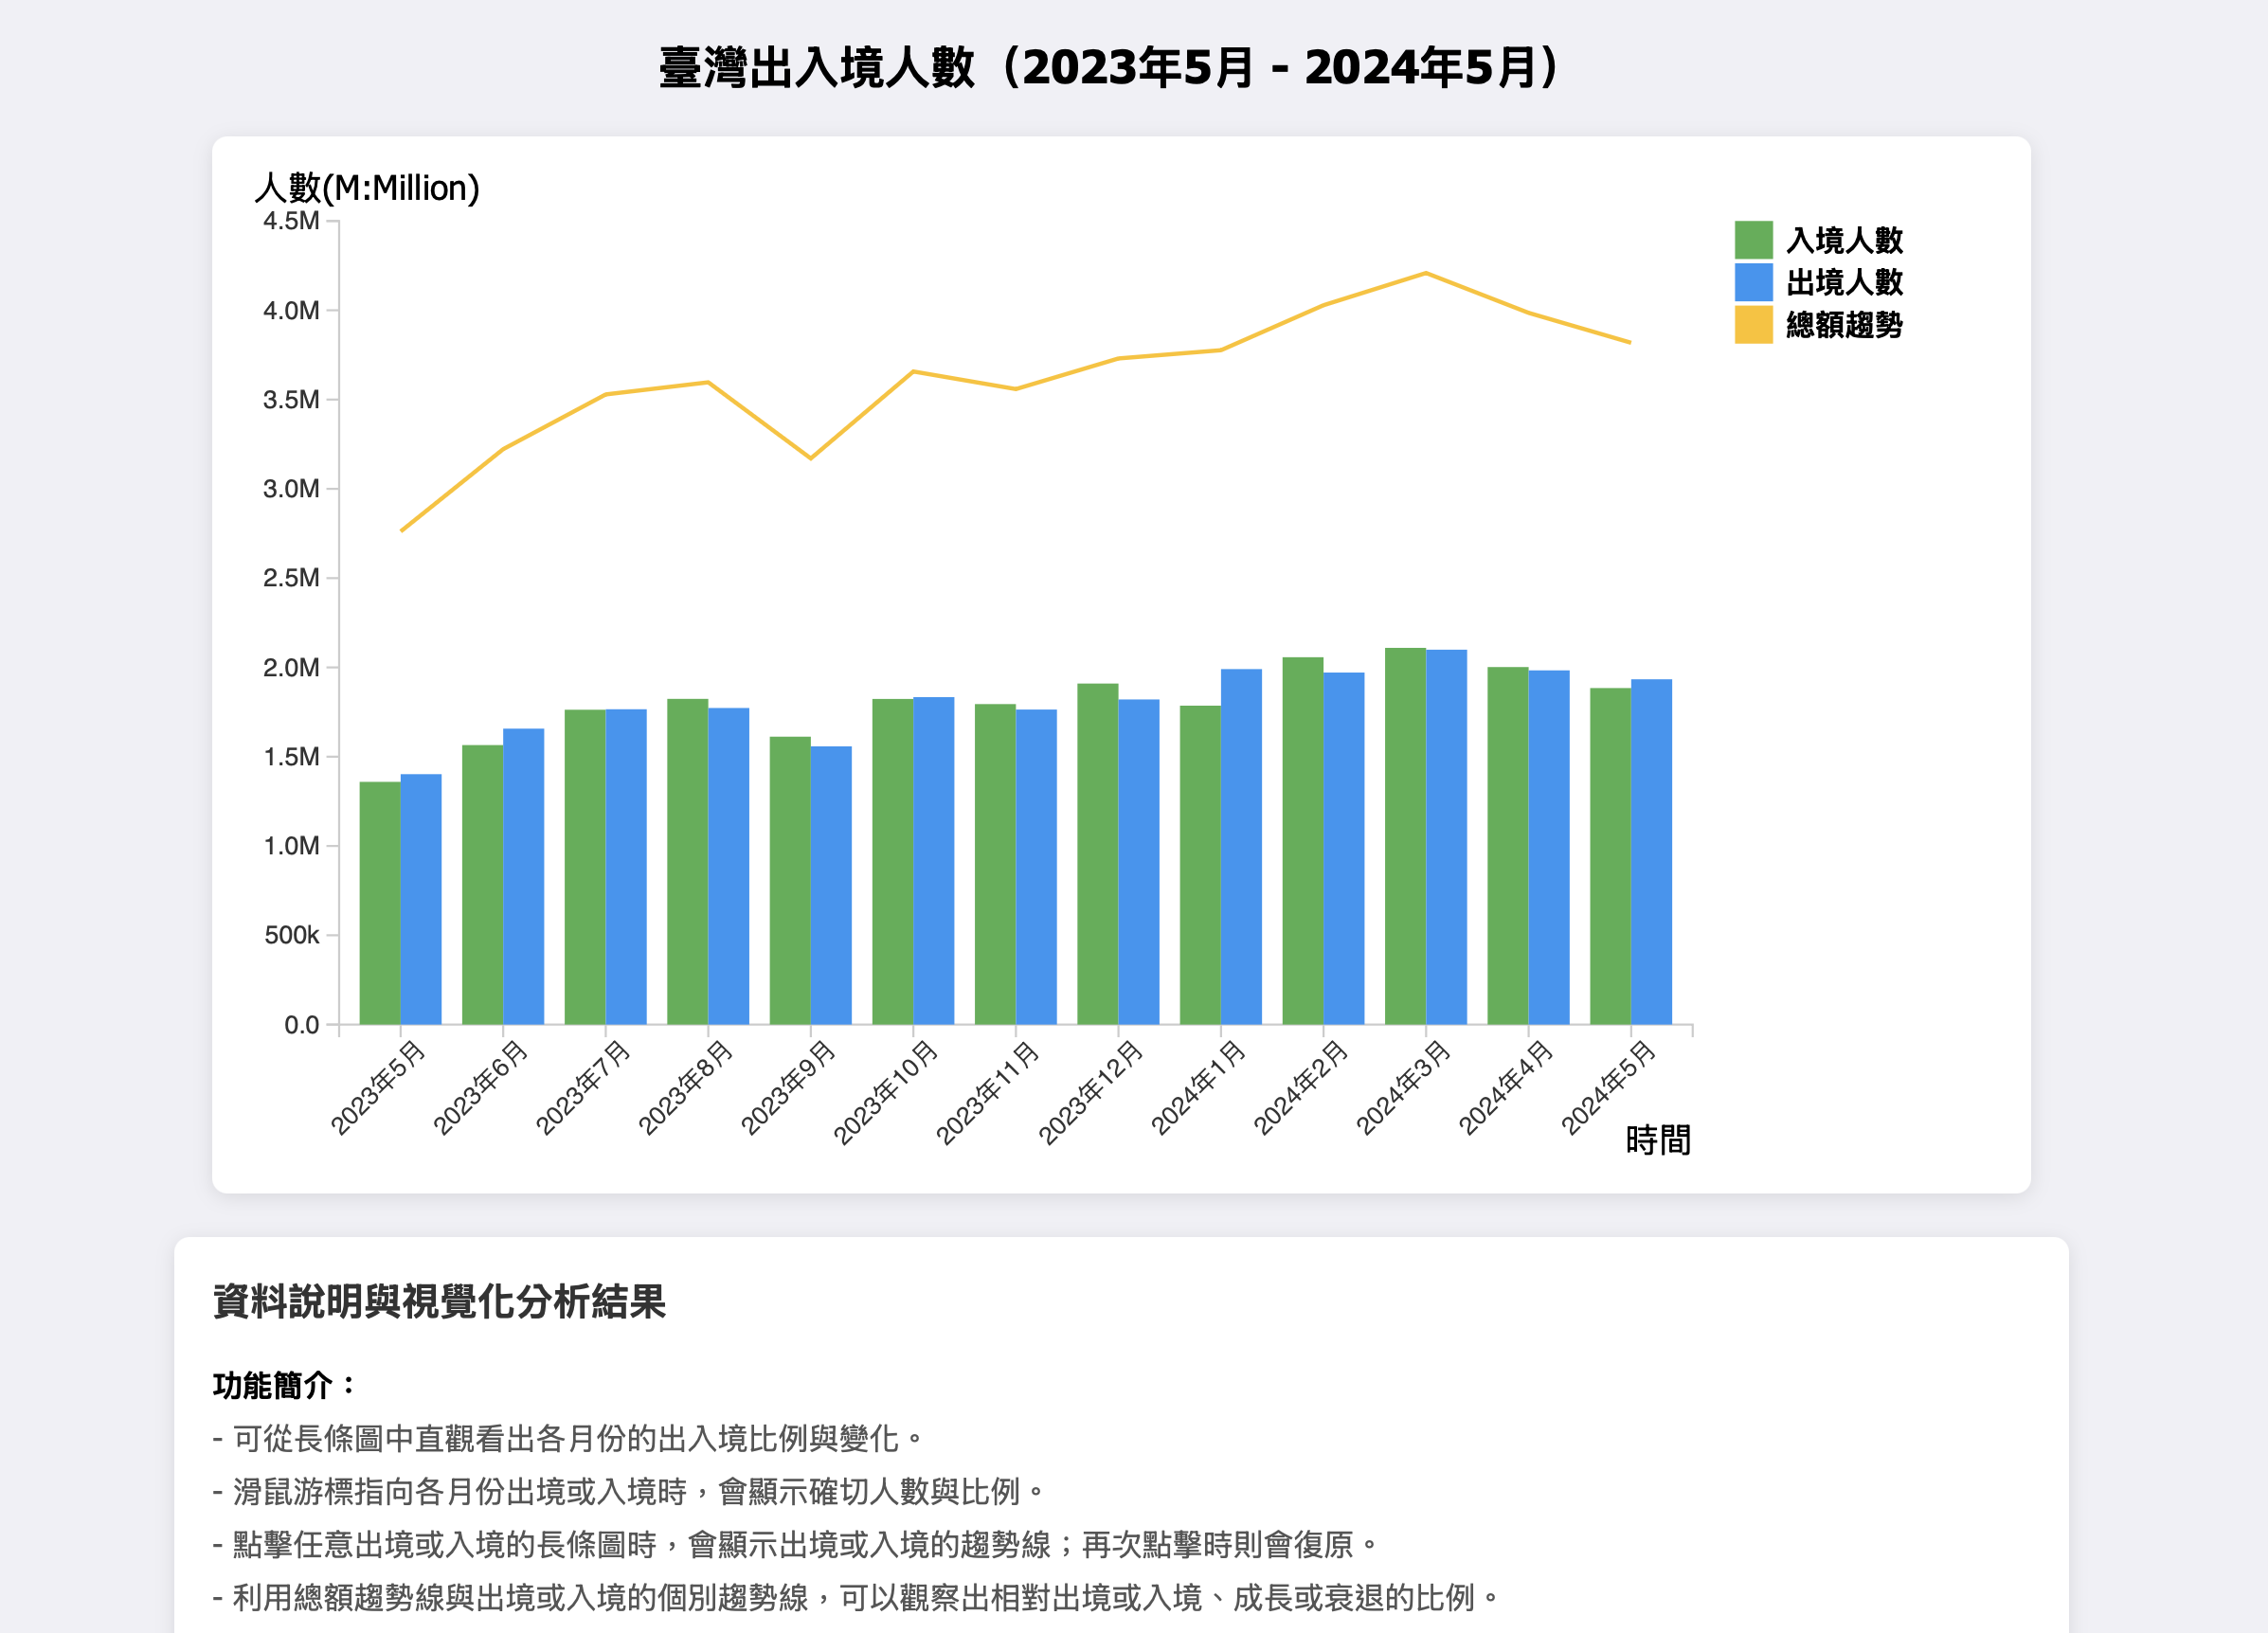The height and width of the screenshot is (1633, 2268).
Task: Click the 2023年12月 x-axis label
Action: pos(1090,1092)
